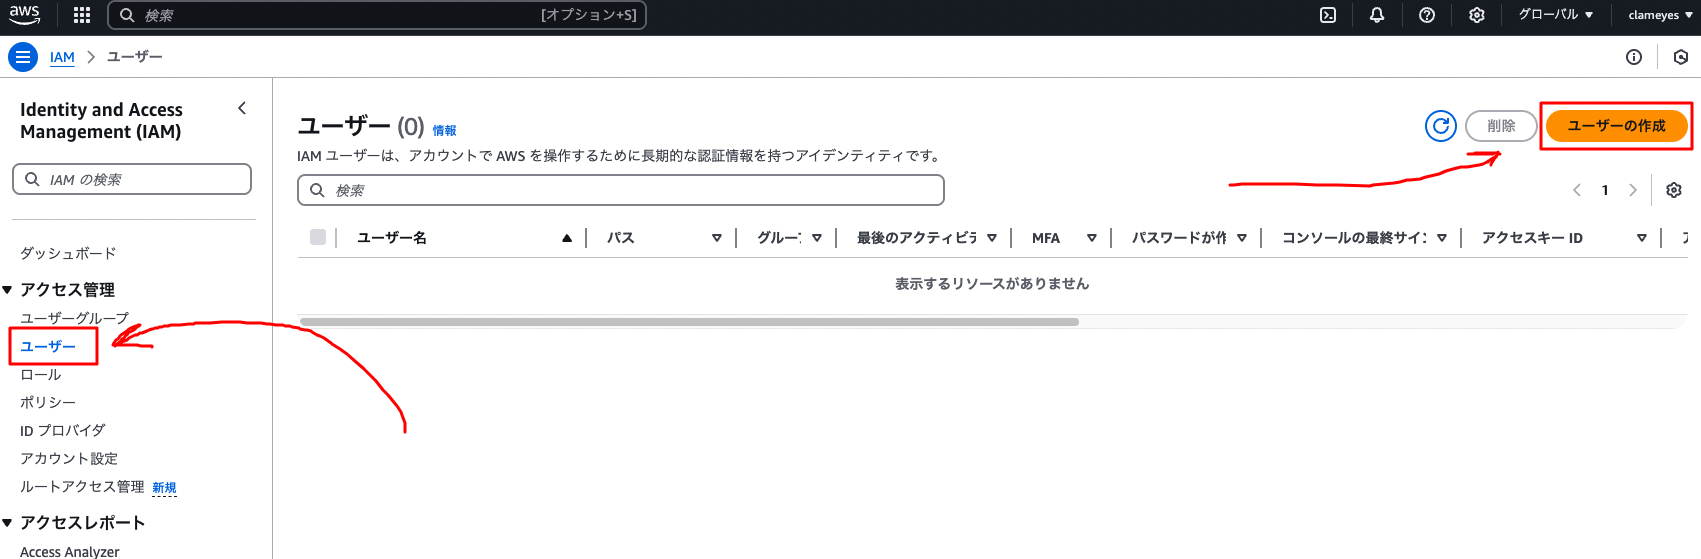Click the top search bar magnifier icon
The height and width of the screenshot is (559, 1701).
(x=127, y=15)
